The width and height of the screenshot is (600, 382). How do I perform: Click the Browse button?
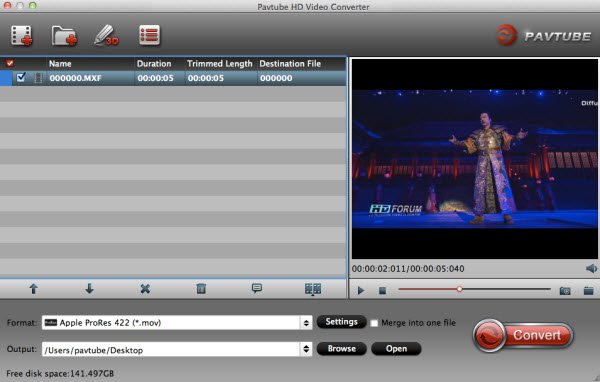pyautogui.click(x=341, y=349)
